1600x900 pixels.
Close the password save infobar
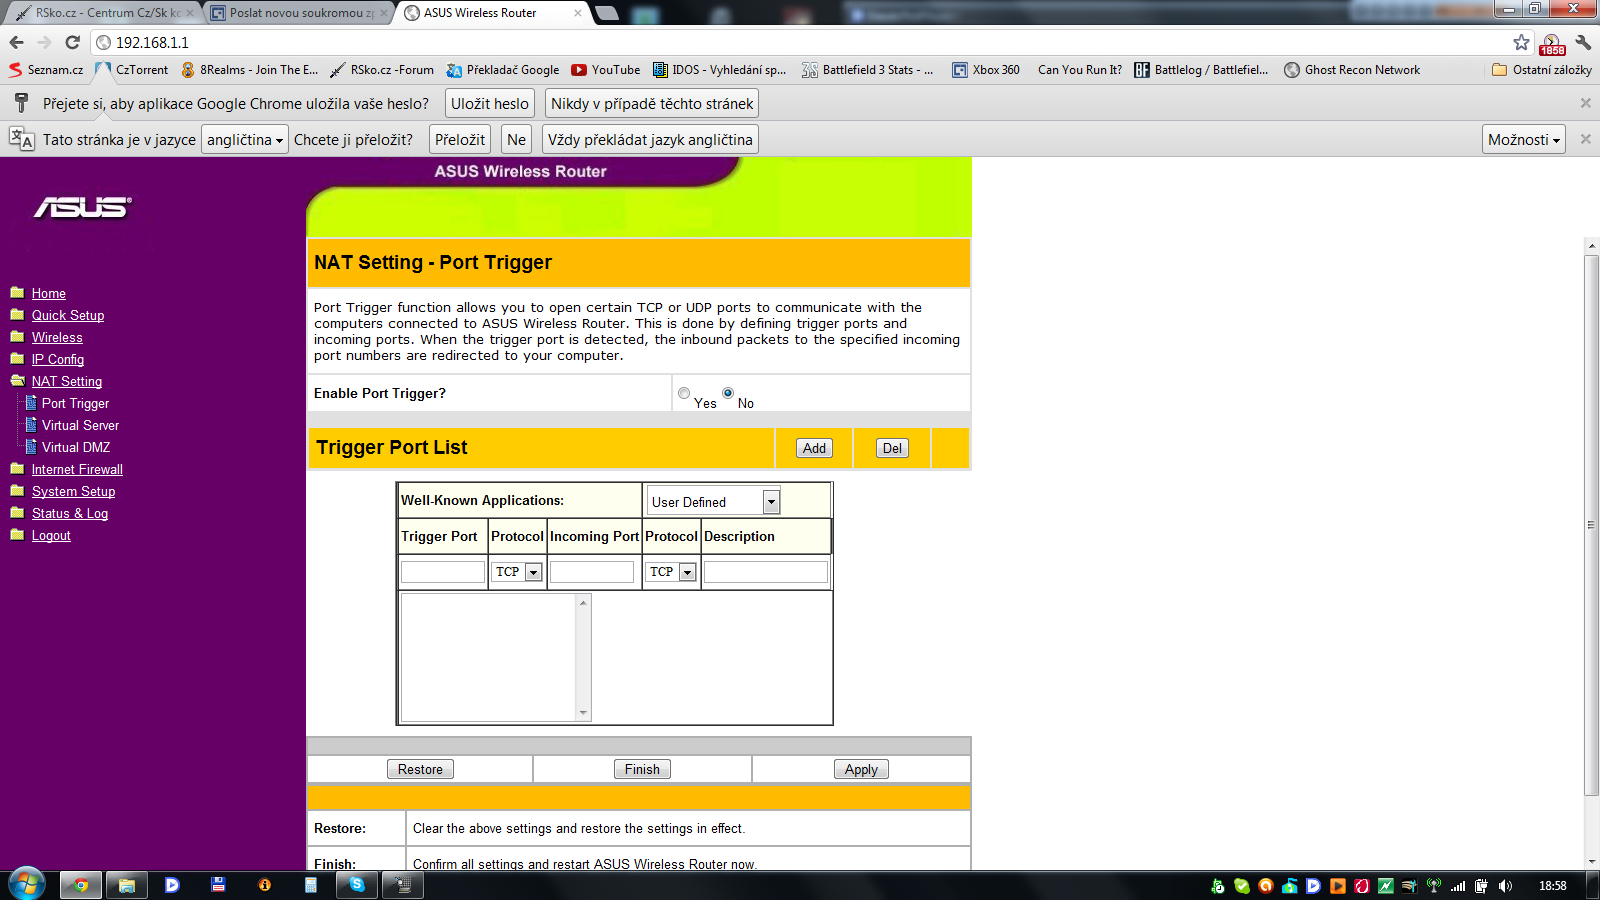pos(1585,103)
